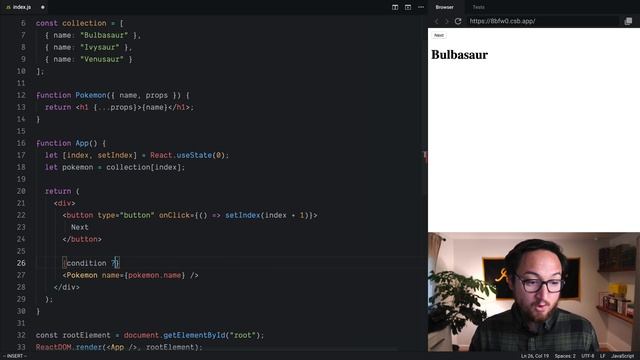Image resolution: width=640 pixels, height=360 pixels.
Task: Switch to the Tests tab
Action: coord(478,7)
